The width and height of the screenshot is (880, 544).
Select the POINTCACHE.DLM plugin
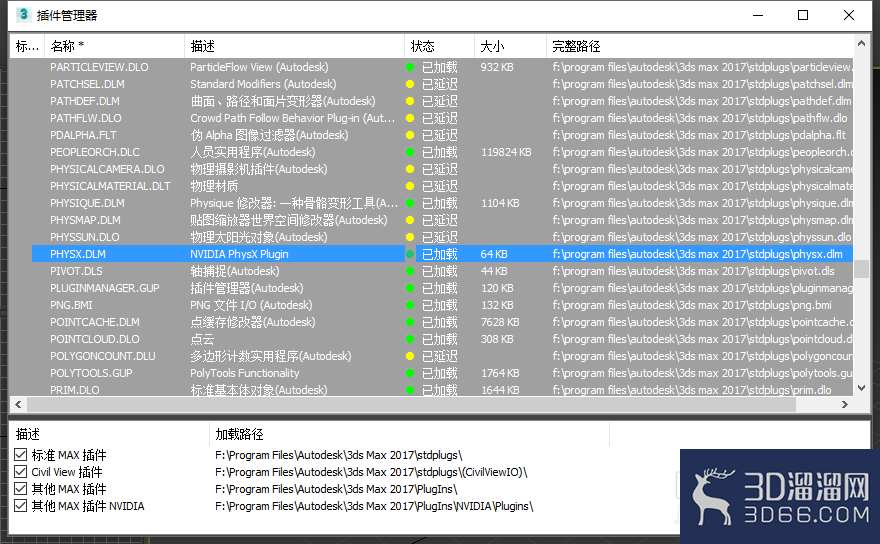94,322
